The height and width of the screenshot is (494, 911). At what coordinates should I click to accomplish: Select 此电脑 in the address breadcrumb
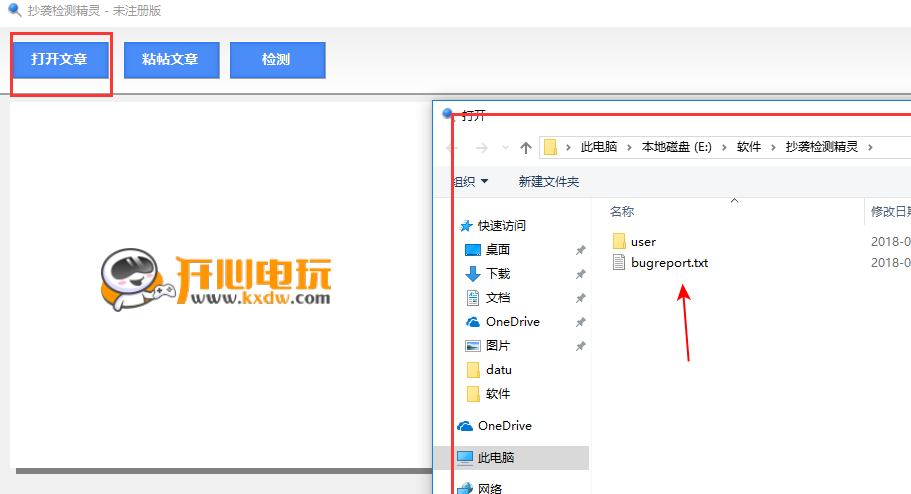(x=599, y=147)
